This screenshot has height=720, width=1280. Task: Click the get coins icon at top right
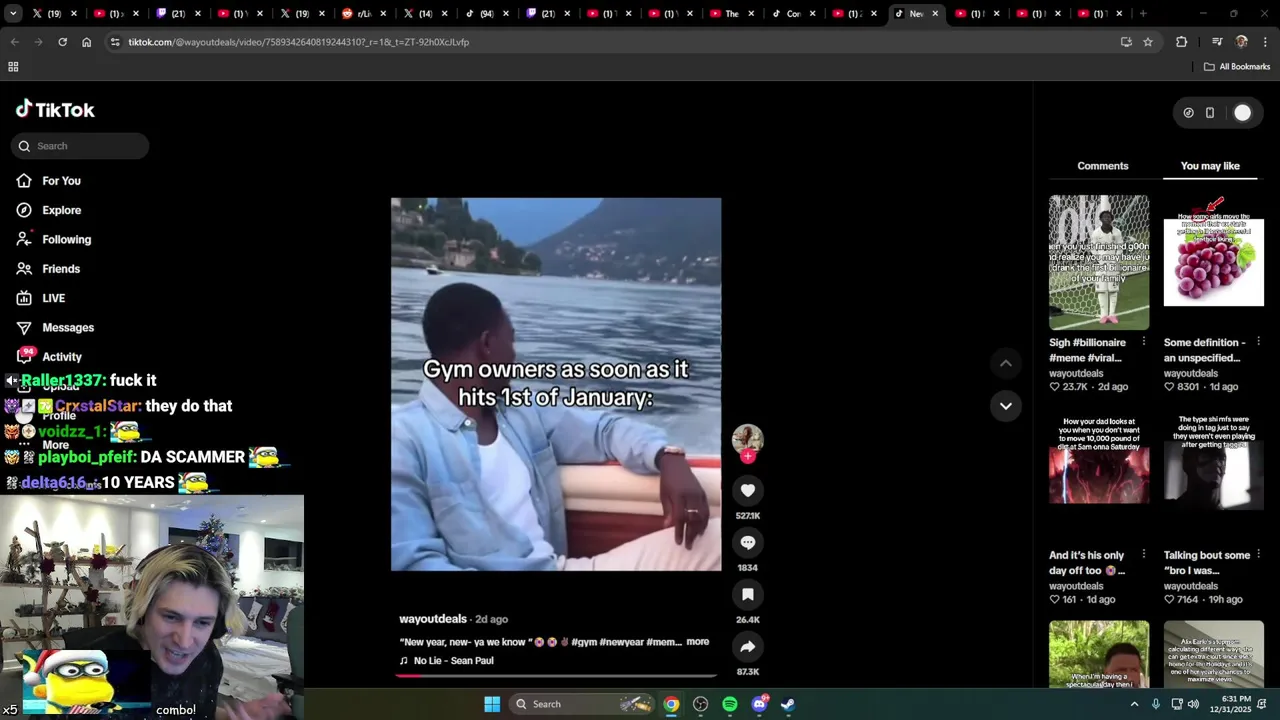pos(1188,113)
